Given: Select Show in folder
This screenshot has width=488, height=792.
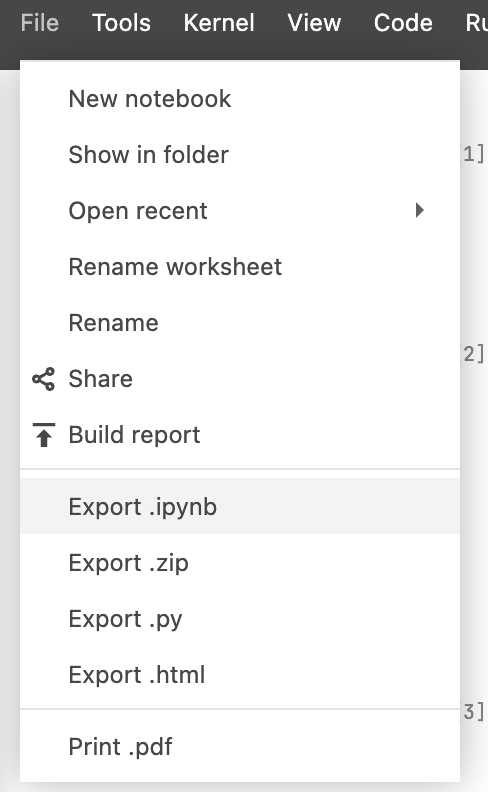Looking at the screenshot, I should coord(240,155).
